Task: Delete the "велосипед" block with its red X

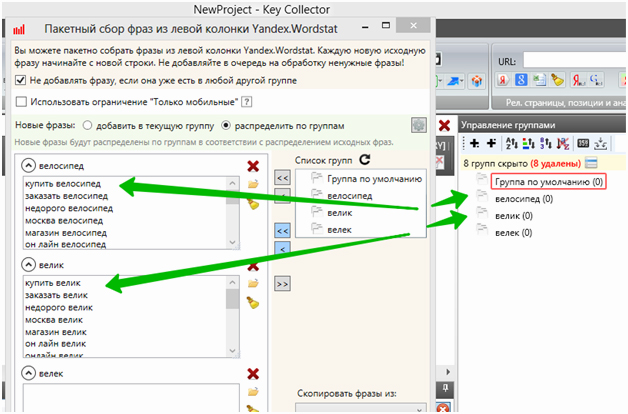Action: [x=253, y=166]
